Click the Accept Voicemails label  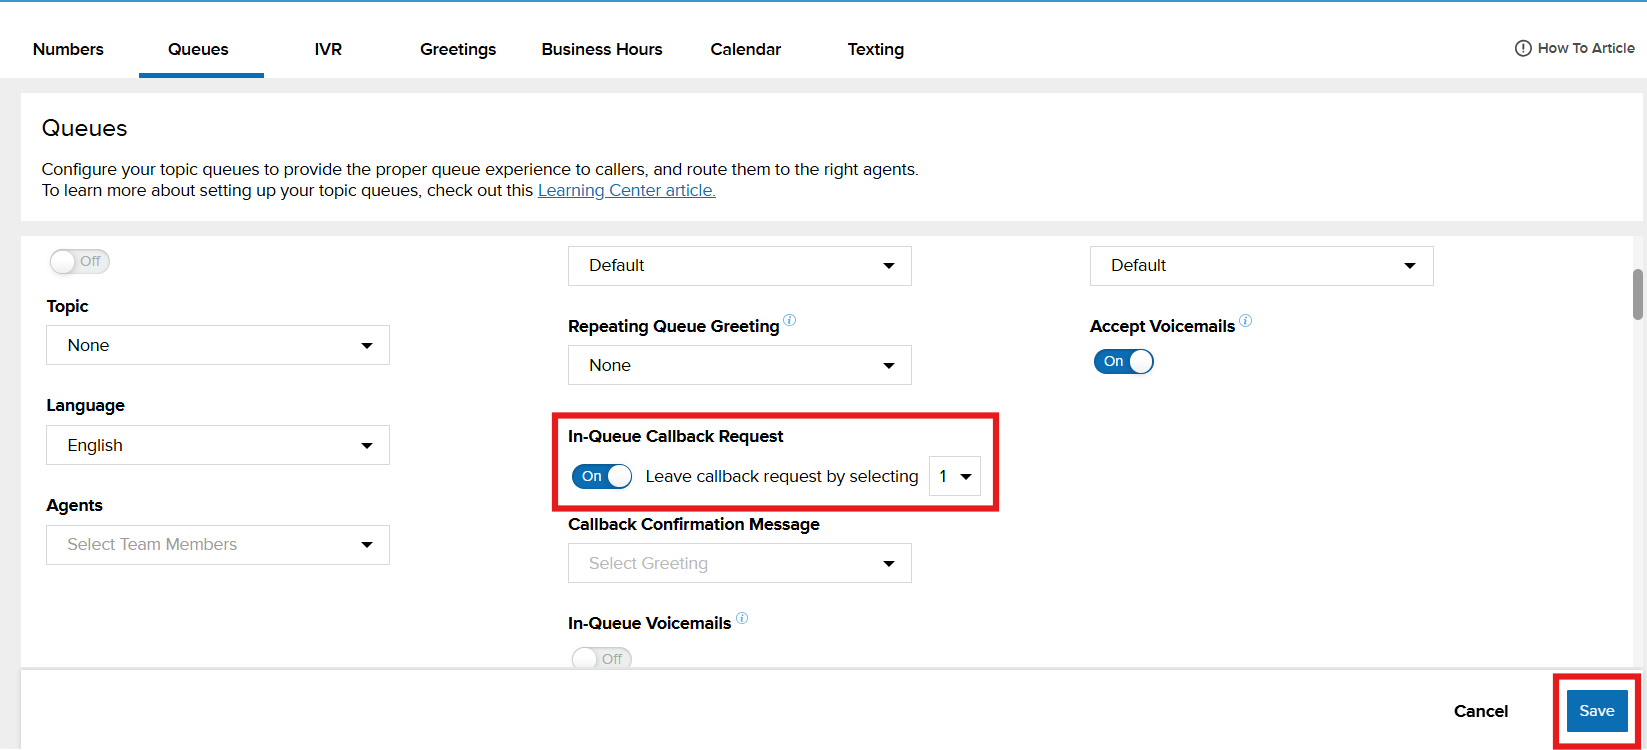[x=1163, y=326]
